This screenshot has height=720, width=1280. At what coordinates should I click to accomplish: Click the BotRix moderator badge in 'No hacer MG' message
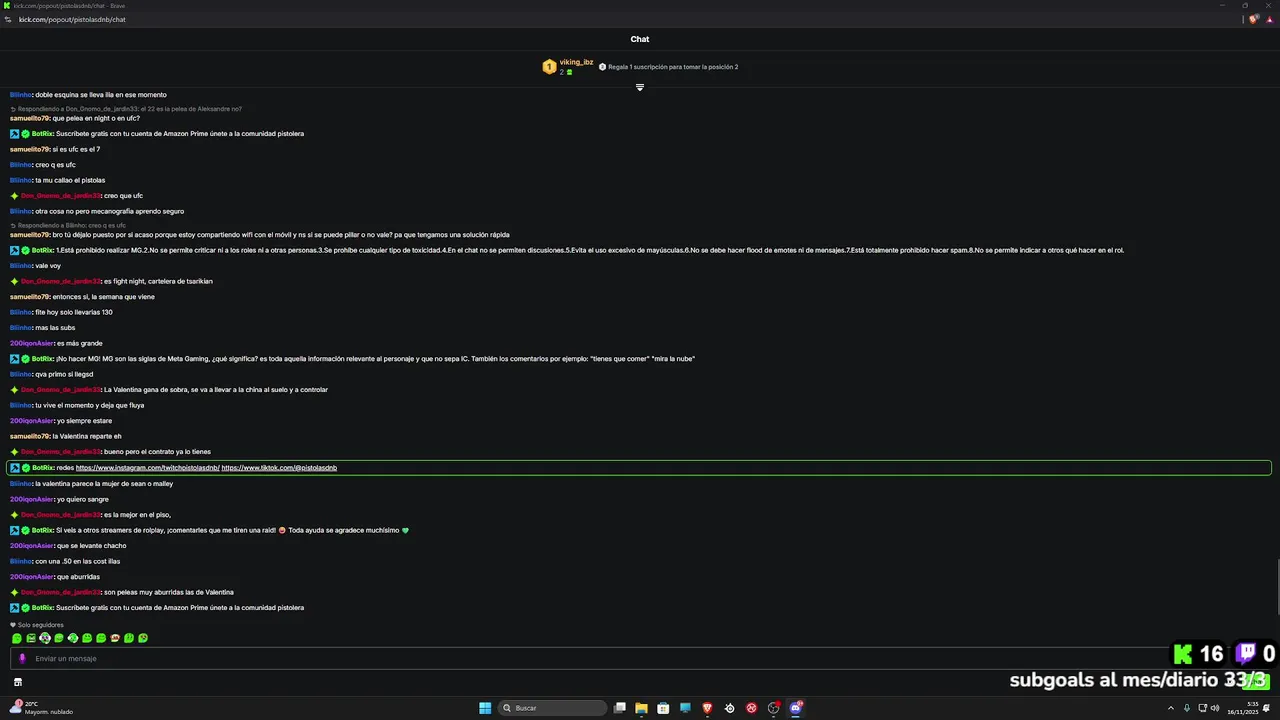point(15,359)
